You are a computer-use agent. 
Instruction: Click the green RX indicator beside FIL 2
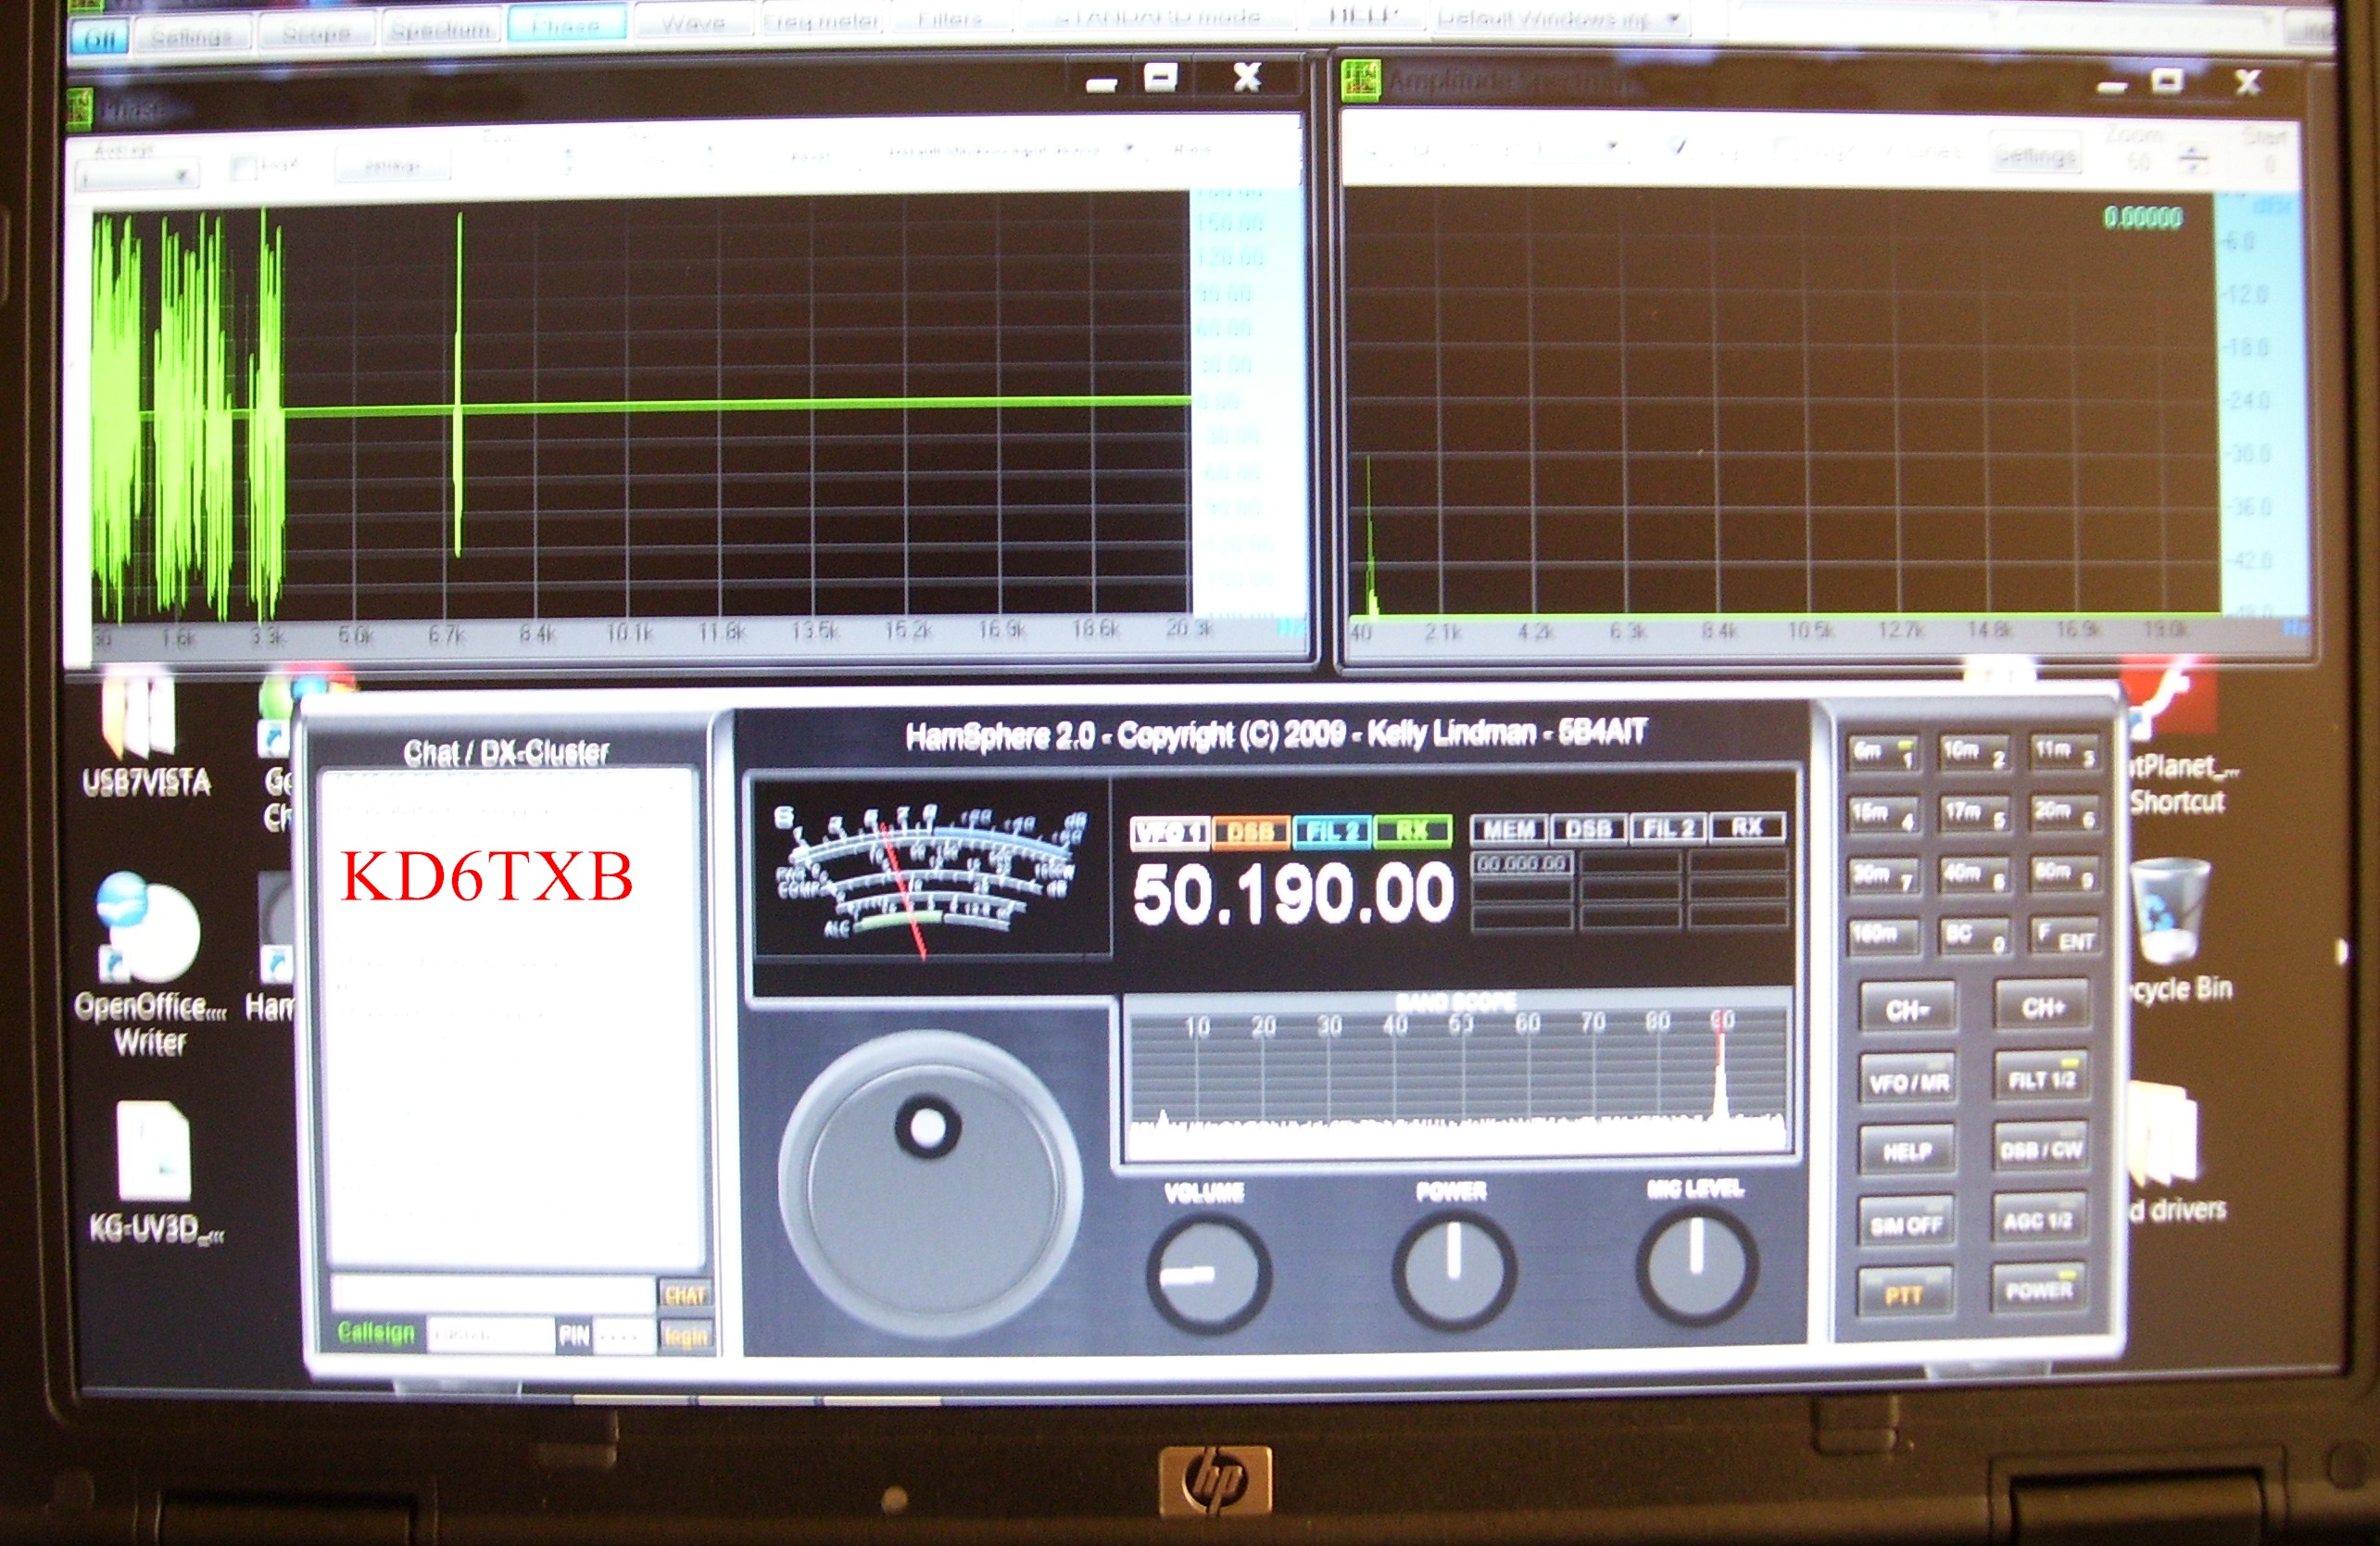tap(1413, 831)
